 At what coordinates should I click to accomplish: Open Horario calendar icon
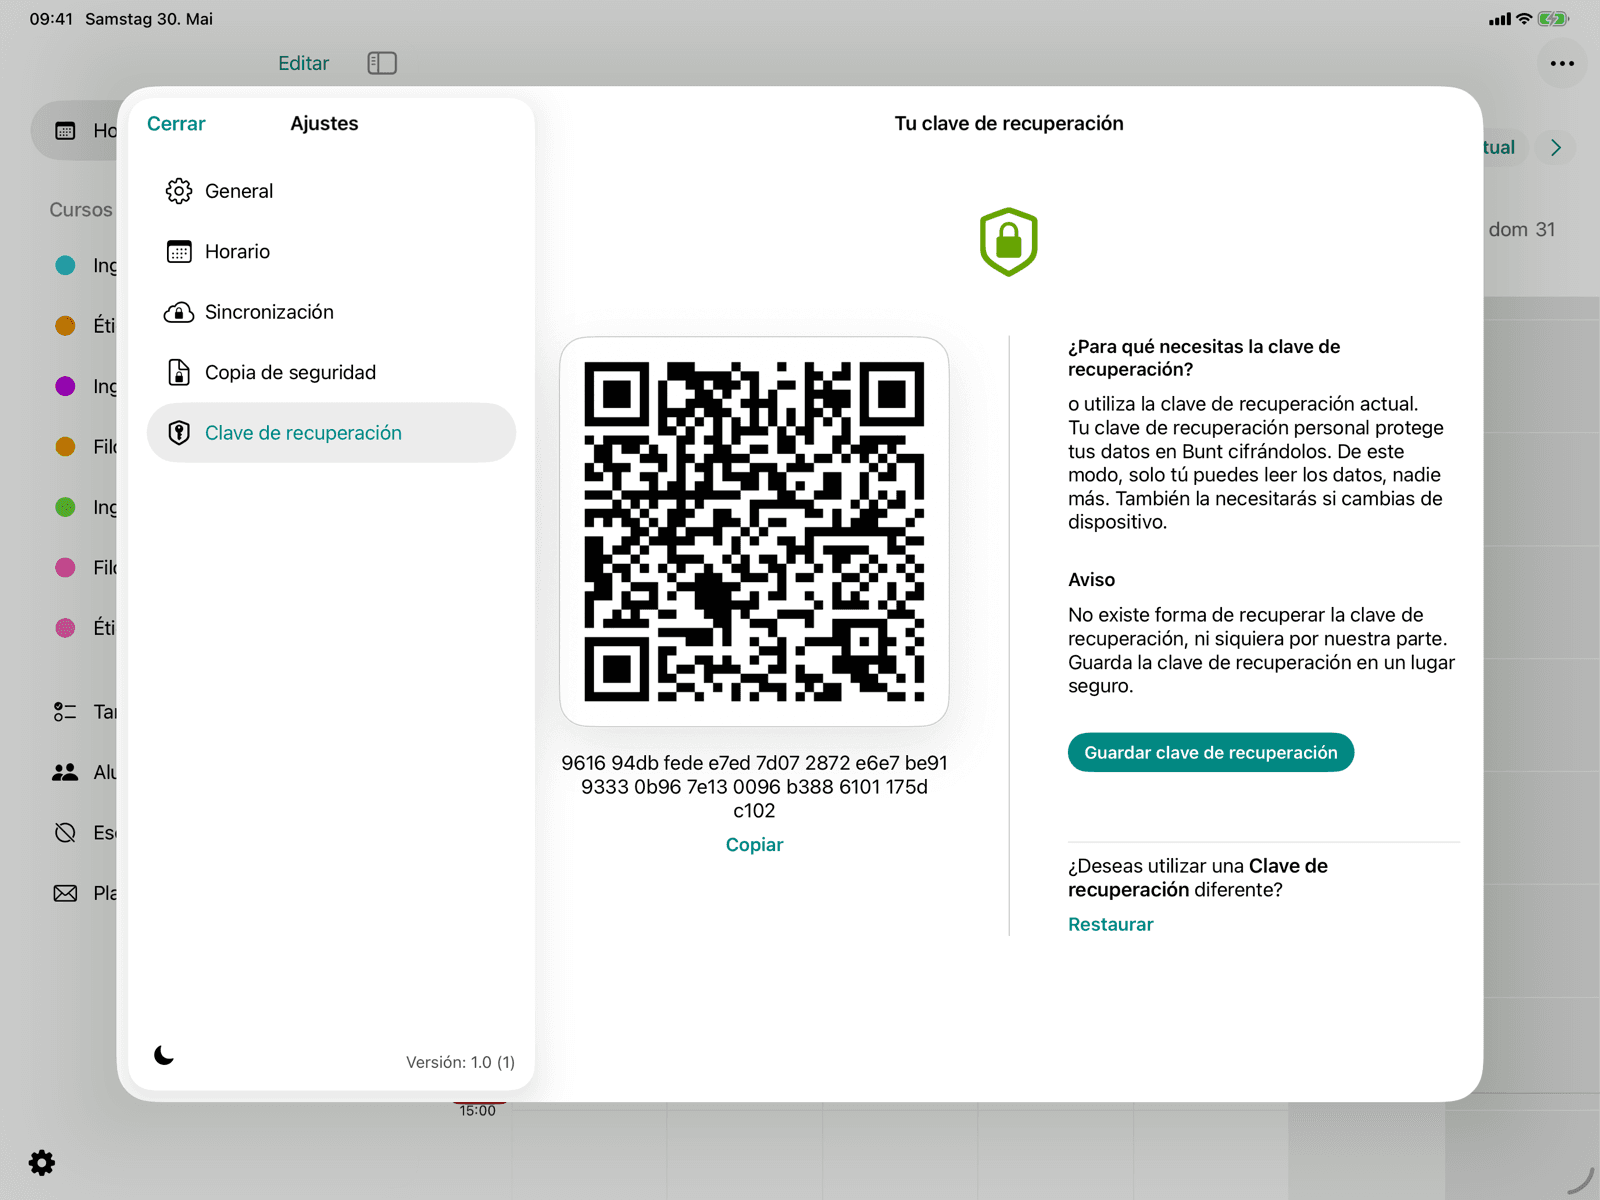(179, 252)
